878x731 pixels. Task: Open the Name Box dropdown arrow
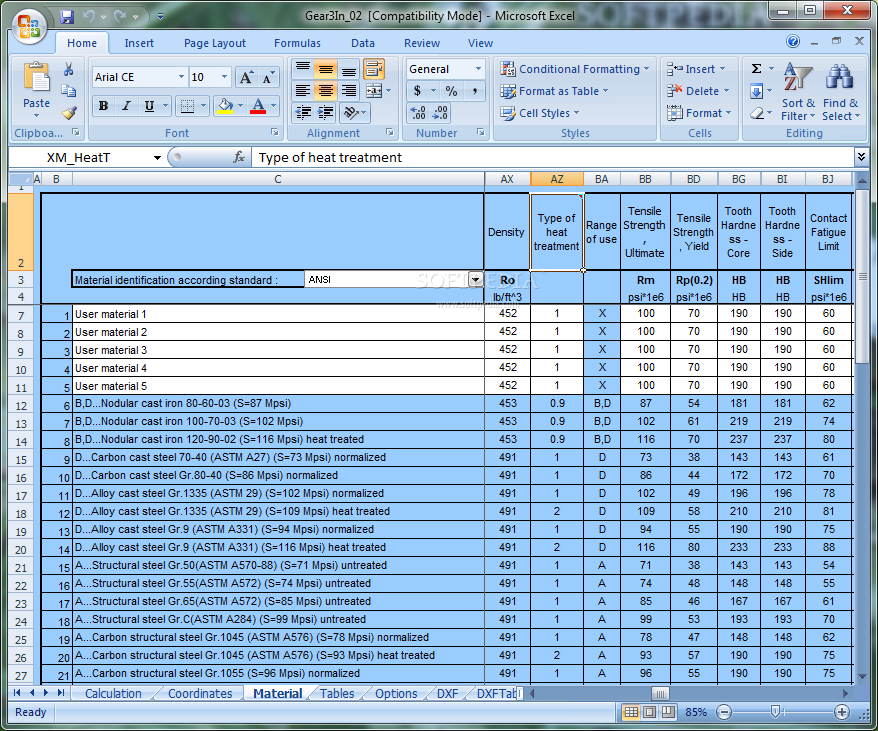click(157, 157)
